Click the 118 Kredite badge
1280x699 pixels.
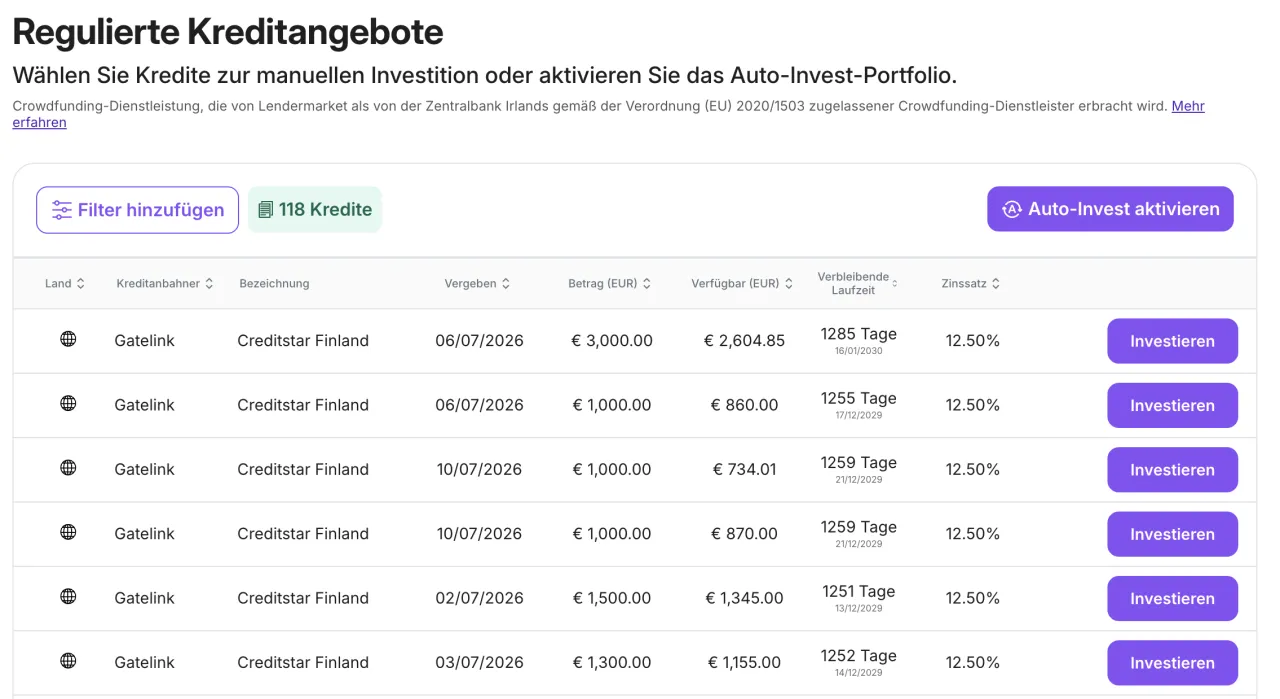pos(315,210)
